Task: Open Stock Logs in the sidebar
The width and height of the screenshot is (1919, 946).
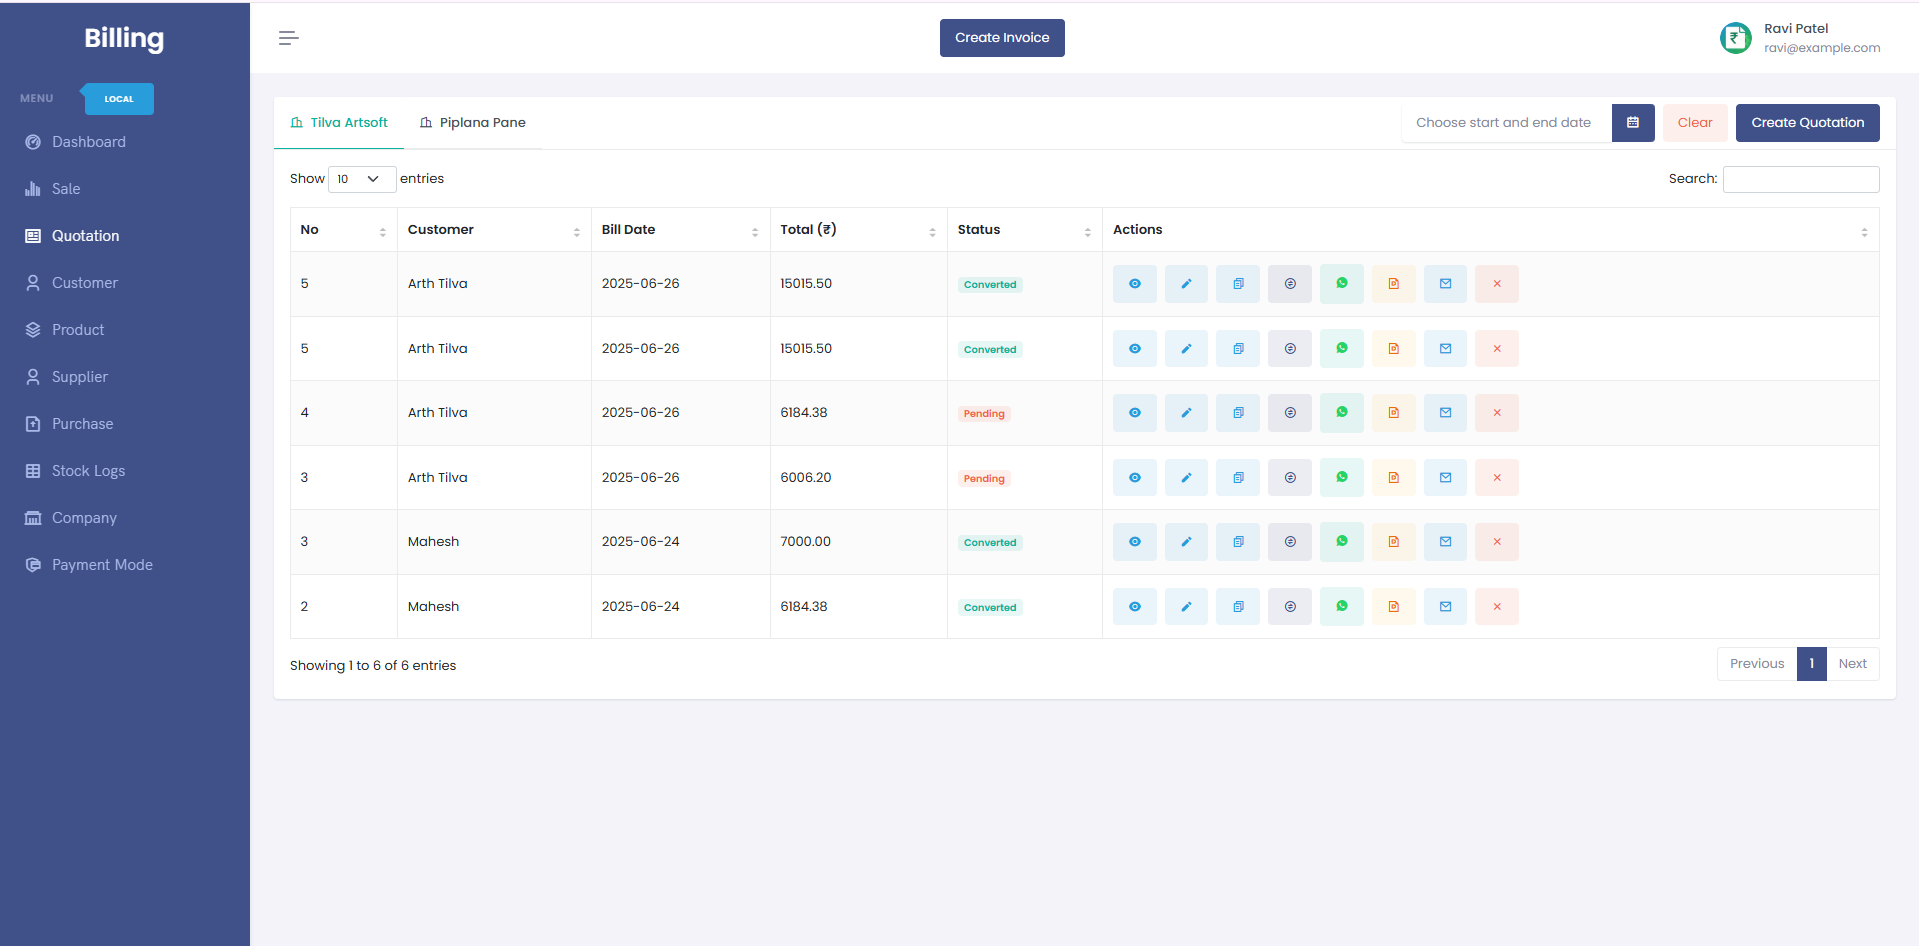Action: [88, 471]
